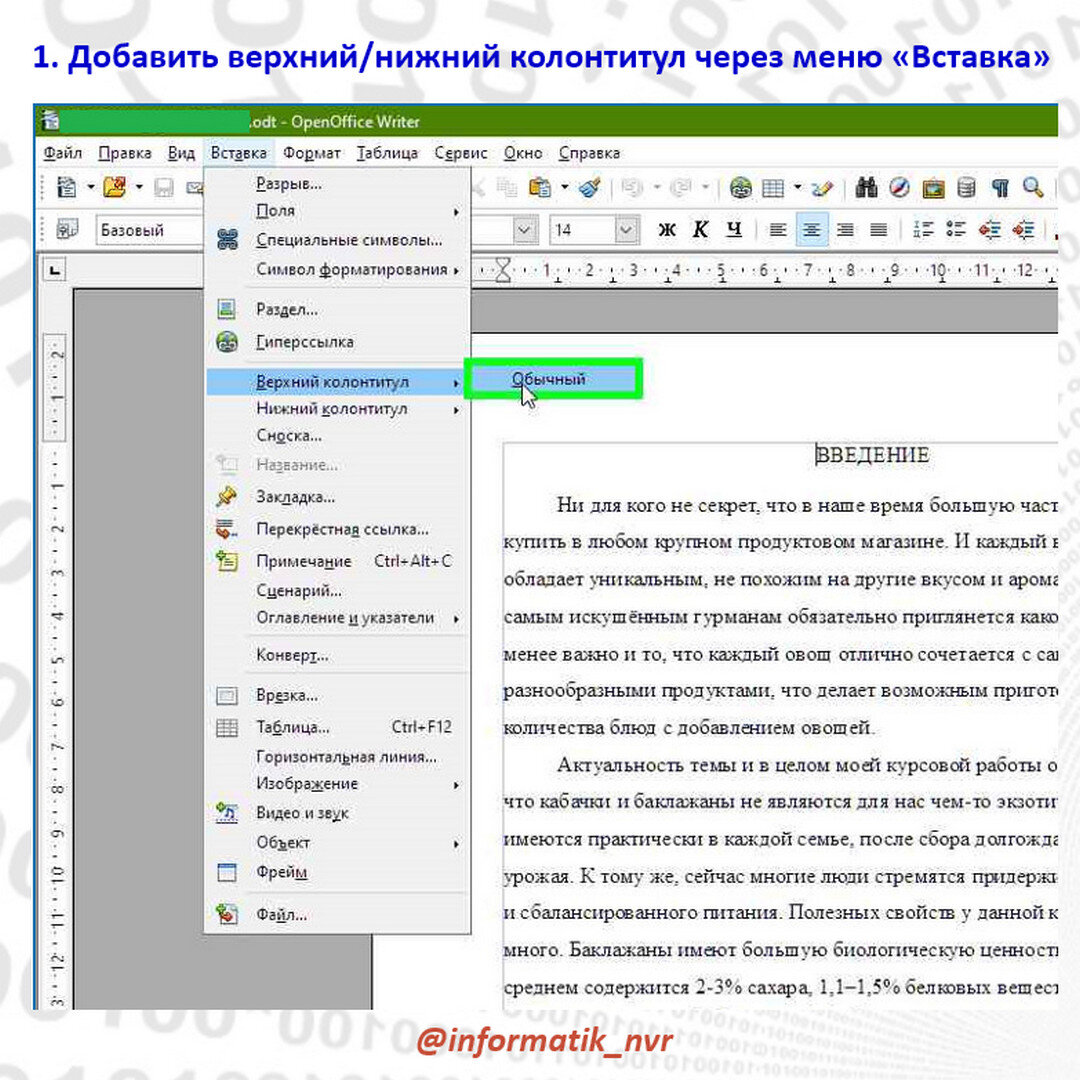
Task: Choose Специальные символы menu entry
Action: 338,240
